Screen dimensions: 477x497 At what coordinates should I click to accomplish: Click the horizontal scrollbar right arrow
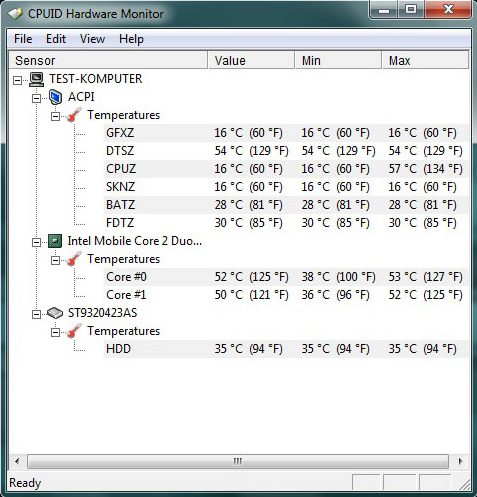click(460, 462)
